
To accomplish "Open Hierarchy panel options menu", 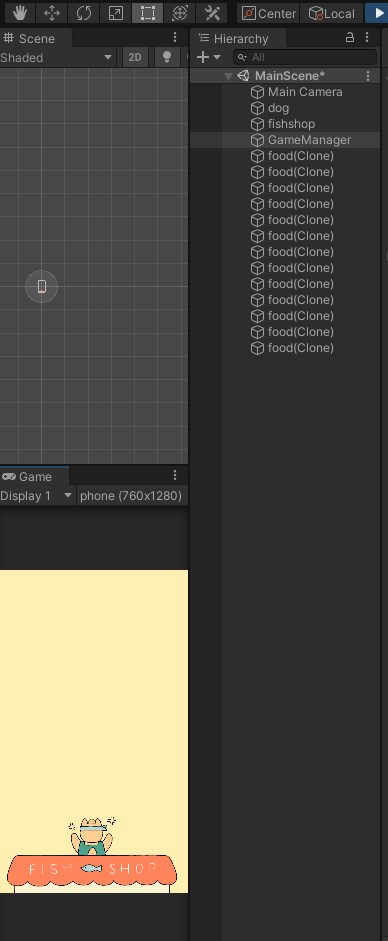I will [x=367, y=38].
